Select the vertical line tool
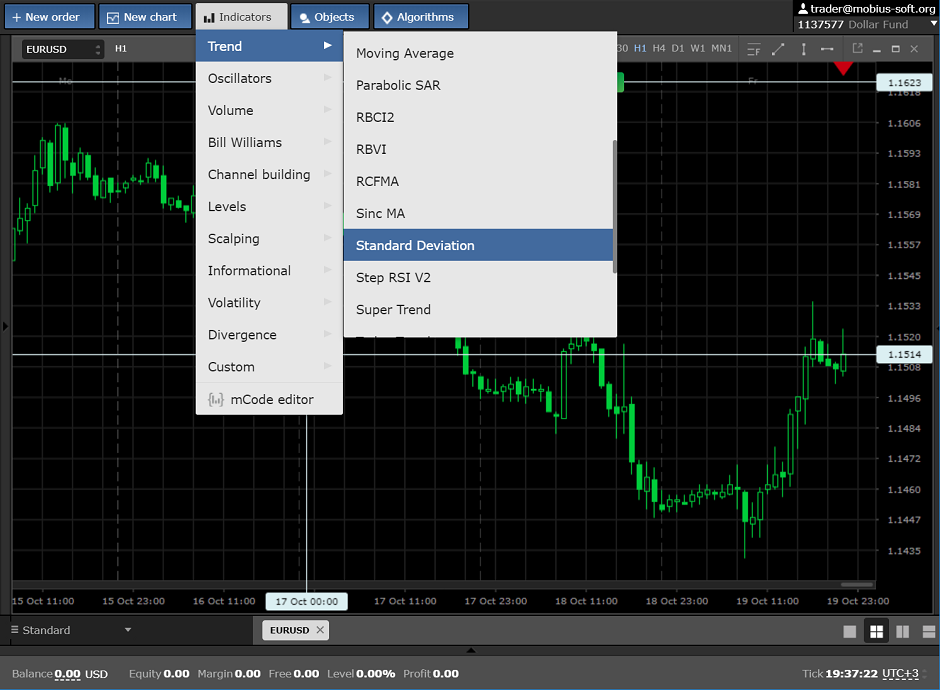 (803, 49)
